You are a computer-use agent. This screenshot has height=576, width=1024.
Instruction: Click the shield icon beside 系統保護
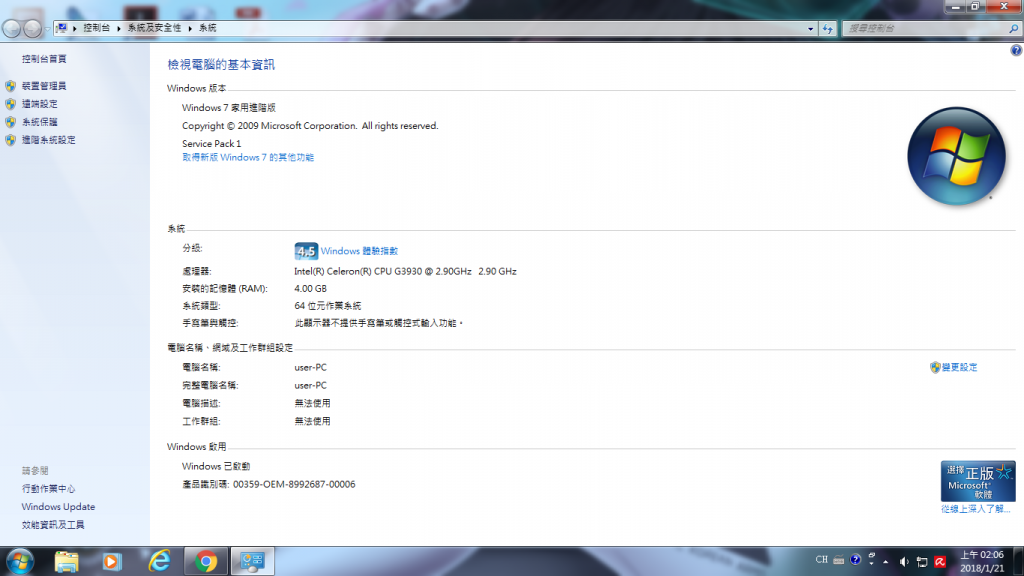click(x=10, y=122)
